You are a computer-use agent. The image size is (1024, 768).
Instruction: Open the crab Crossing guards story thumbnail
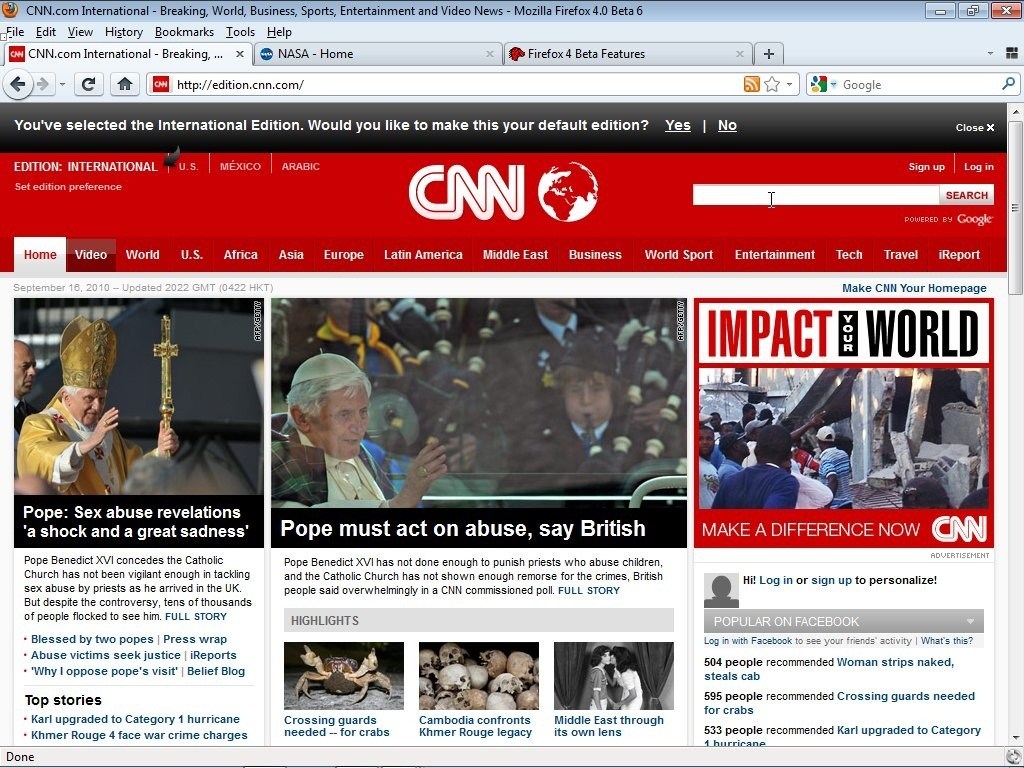tap(343, 675)
